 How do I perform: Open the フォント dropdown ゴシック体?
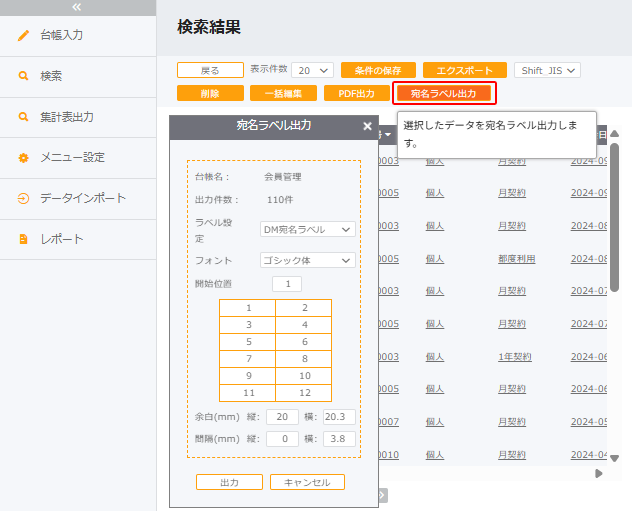coord(307,260)
